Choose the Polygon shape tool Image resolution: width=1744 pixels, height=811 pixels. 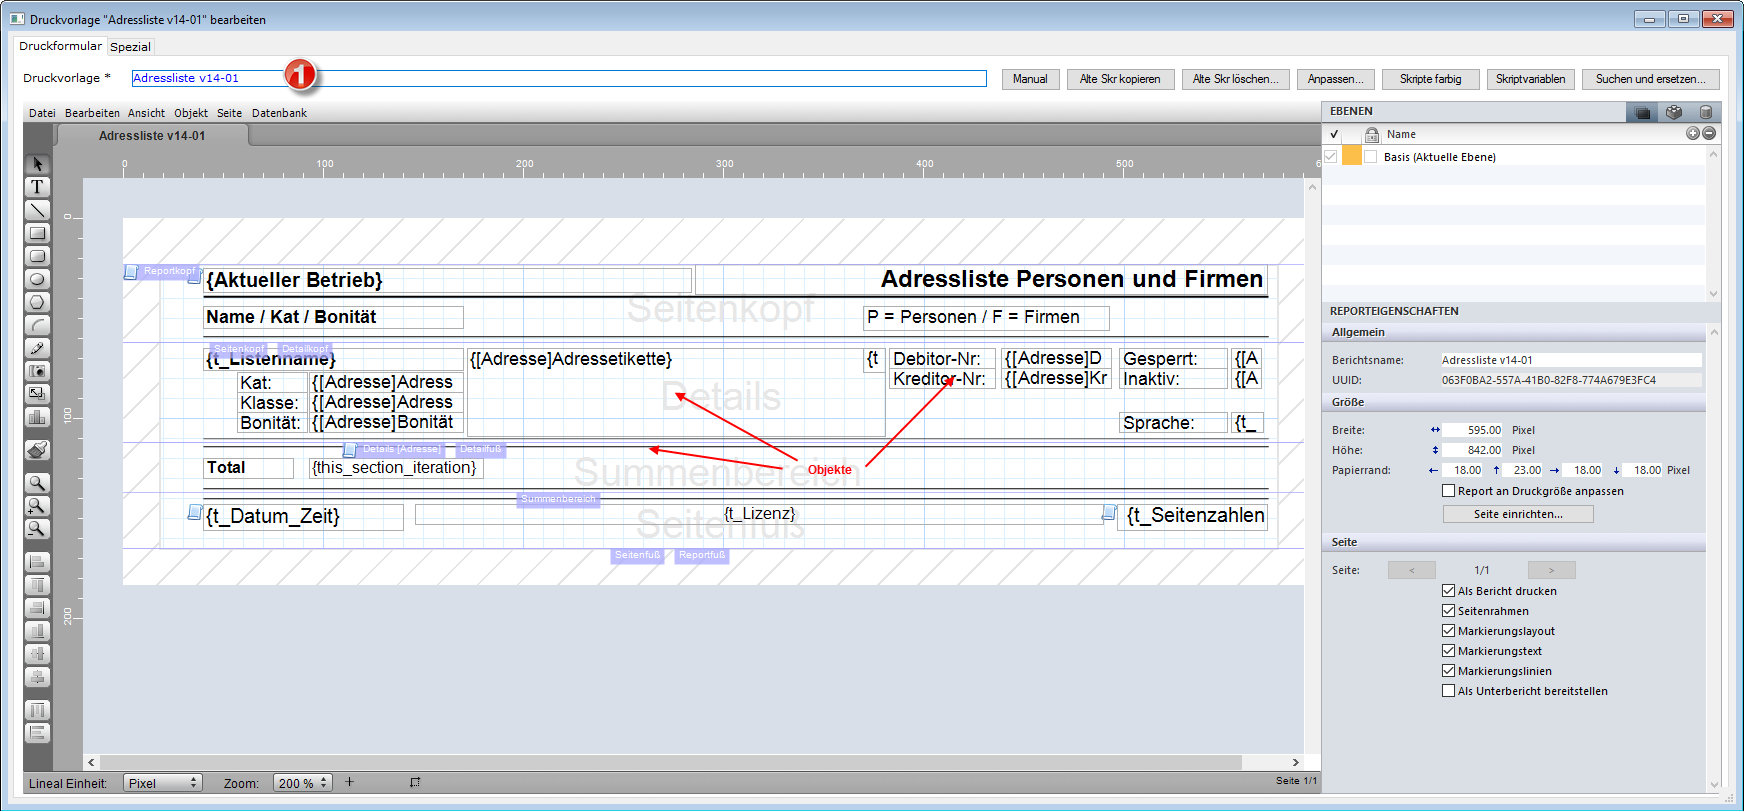pyautogui.click(x=37, y=302)
